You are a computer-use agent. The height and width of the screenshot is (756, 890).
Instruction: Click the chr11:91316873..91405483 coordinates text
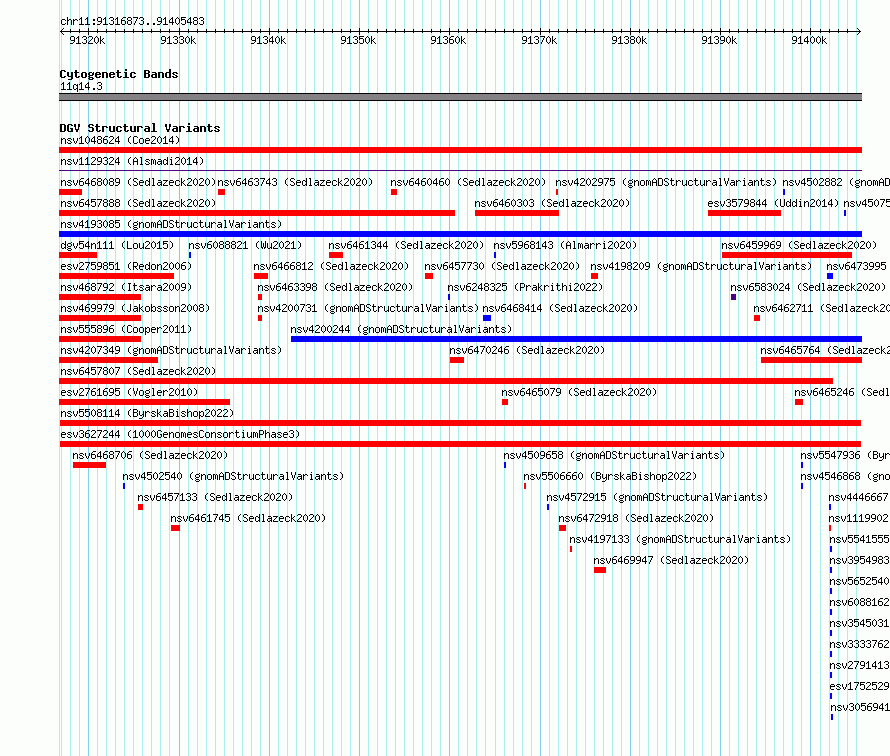(132, 22)
